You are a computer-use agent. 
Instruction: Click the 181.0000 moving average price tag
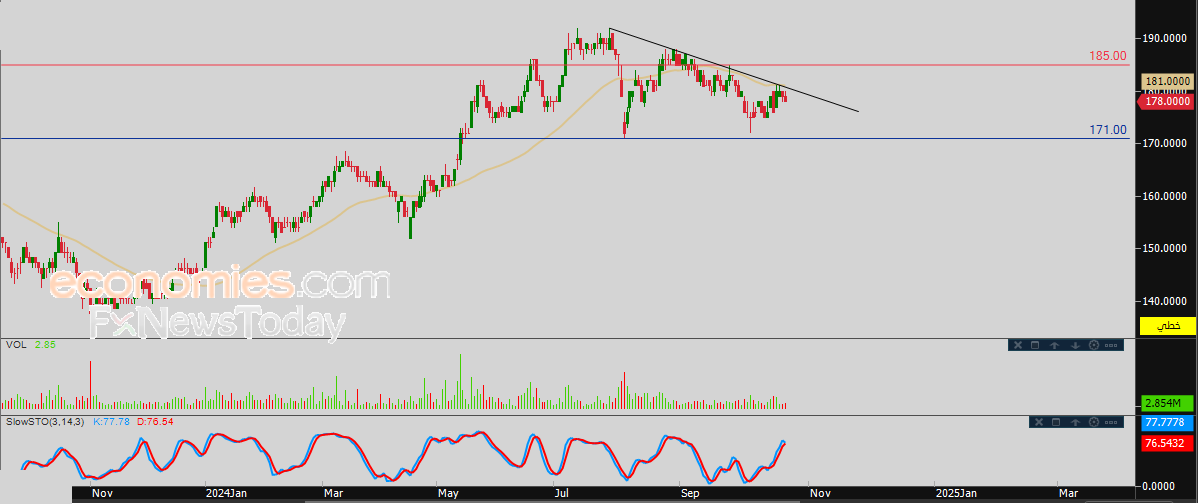pos(1168,81)
